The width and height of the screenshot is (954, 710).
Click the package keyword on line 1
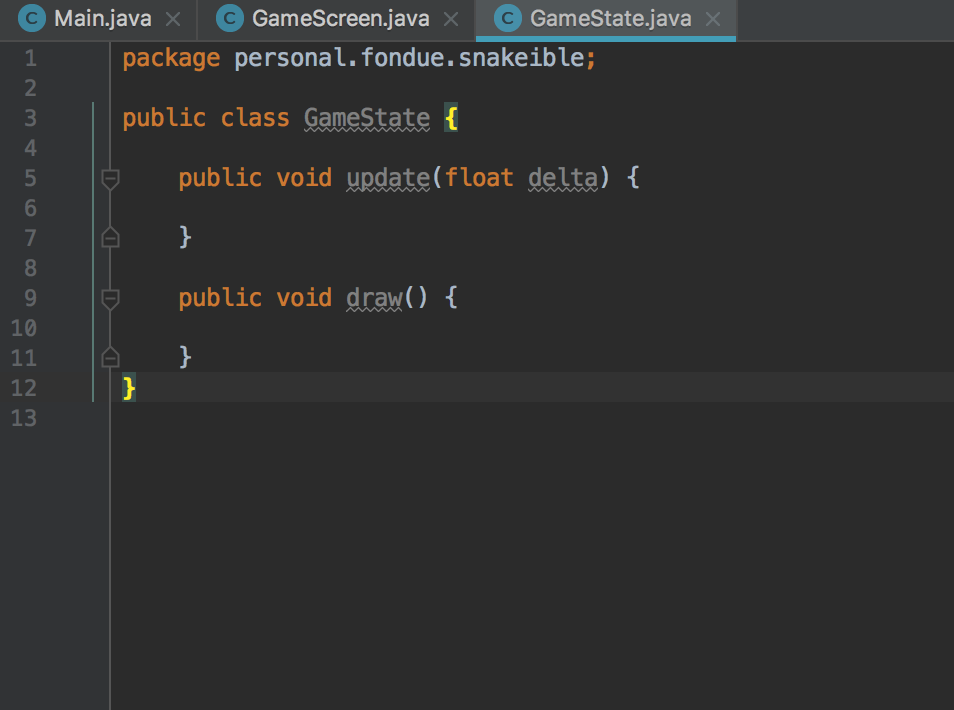(171, 58)
